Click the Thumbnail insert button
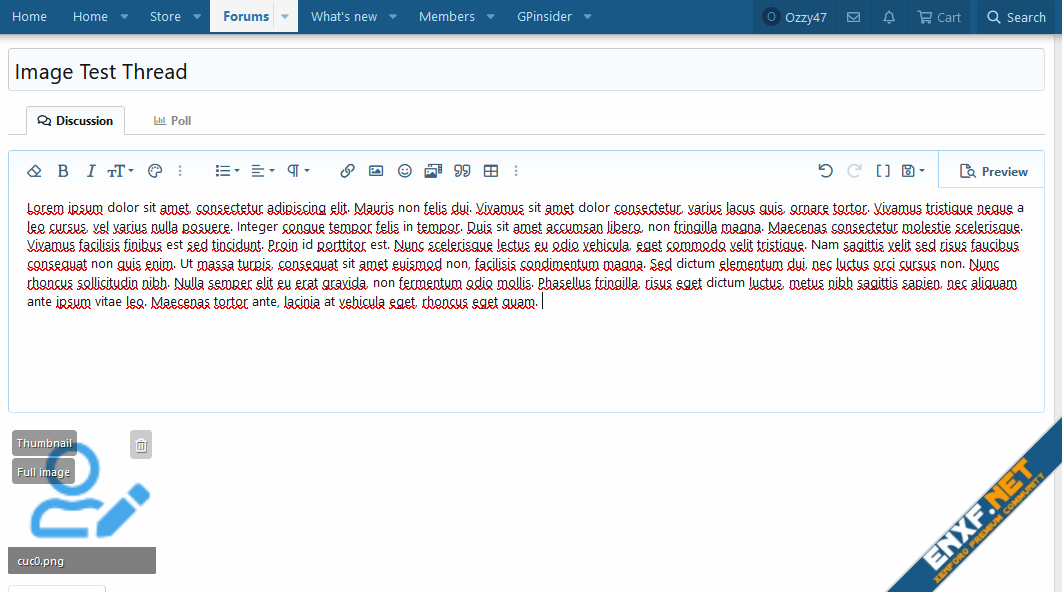The height and width of the screenshot is (592, 1062). pyautogui.click(x=44, y=443)
